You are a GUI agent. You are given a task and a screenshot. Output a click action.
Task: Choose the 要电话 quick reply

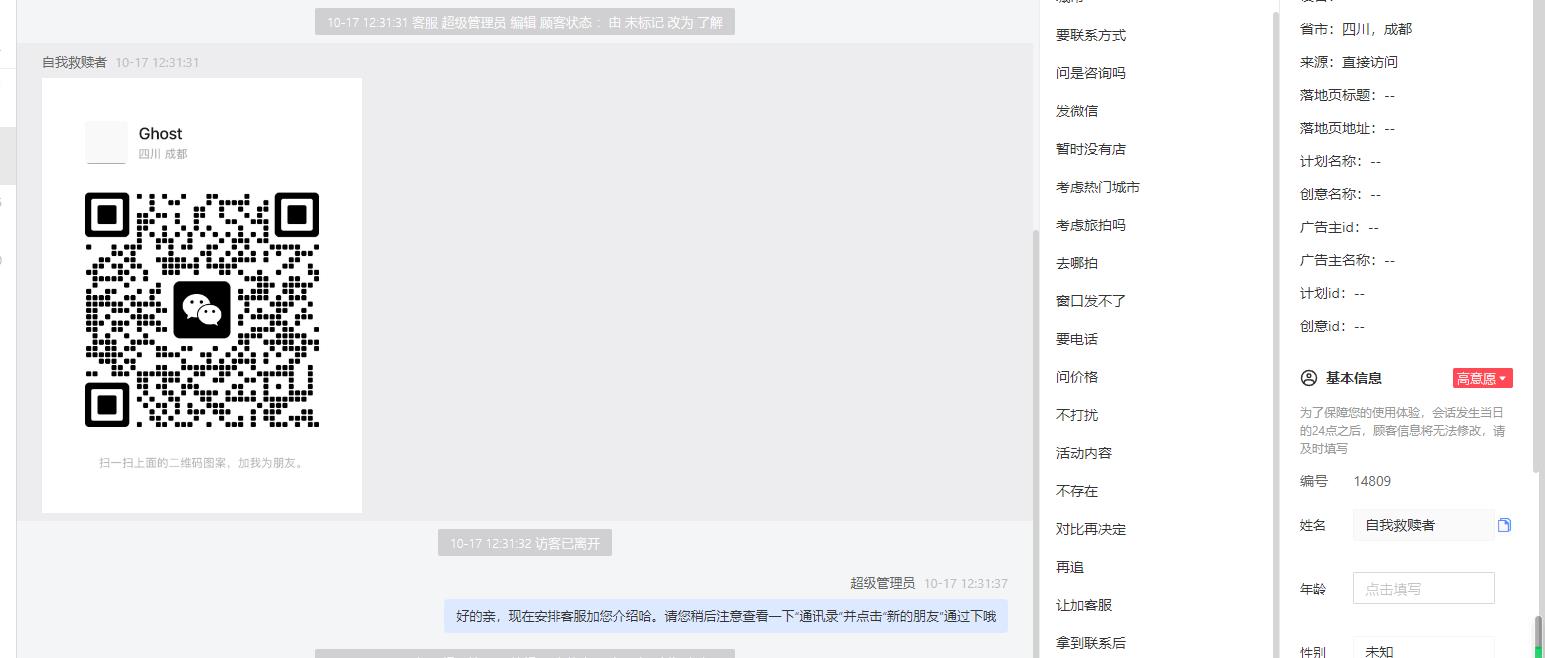pos(1077,339)
